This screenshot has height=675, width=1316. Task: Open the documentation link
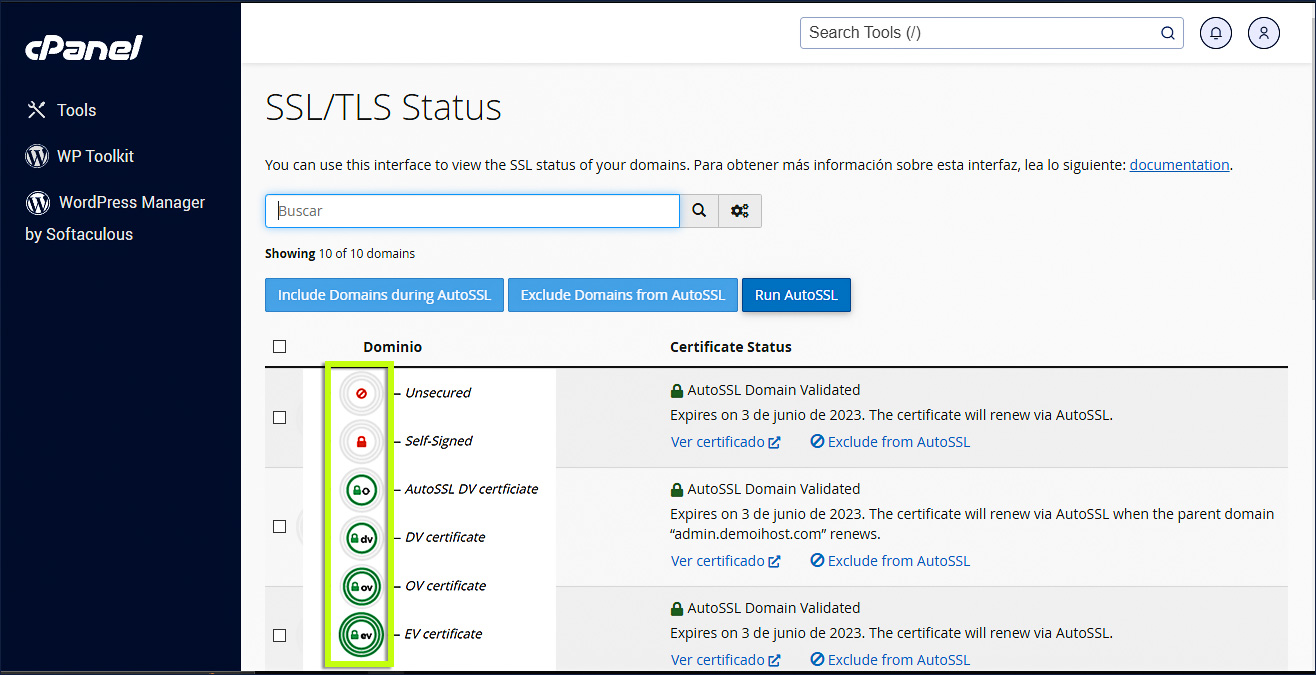(1179, 164)
